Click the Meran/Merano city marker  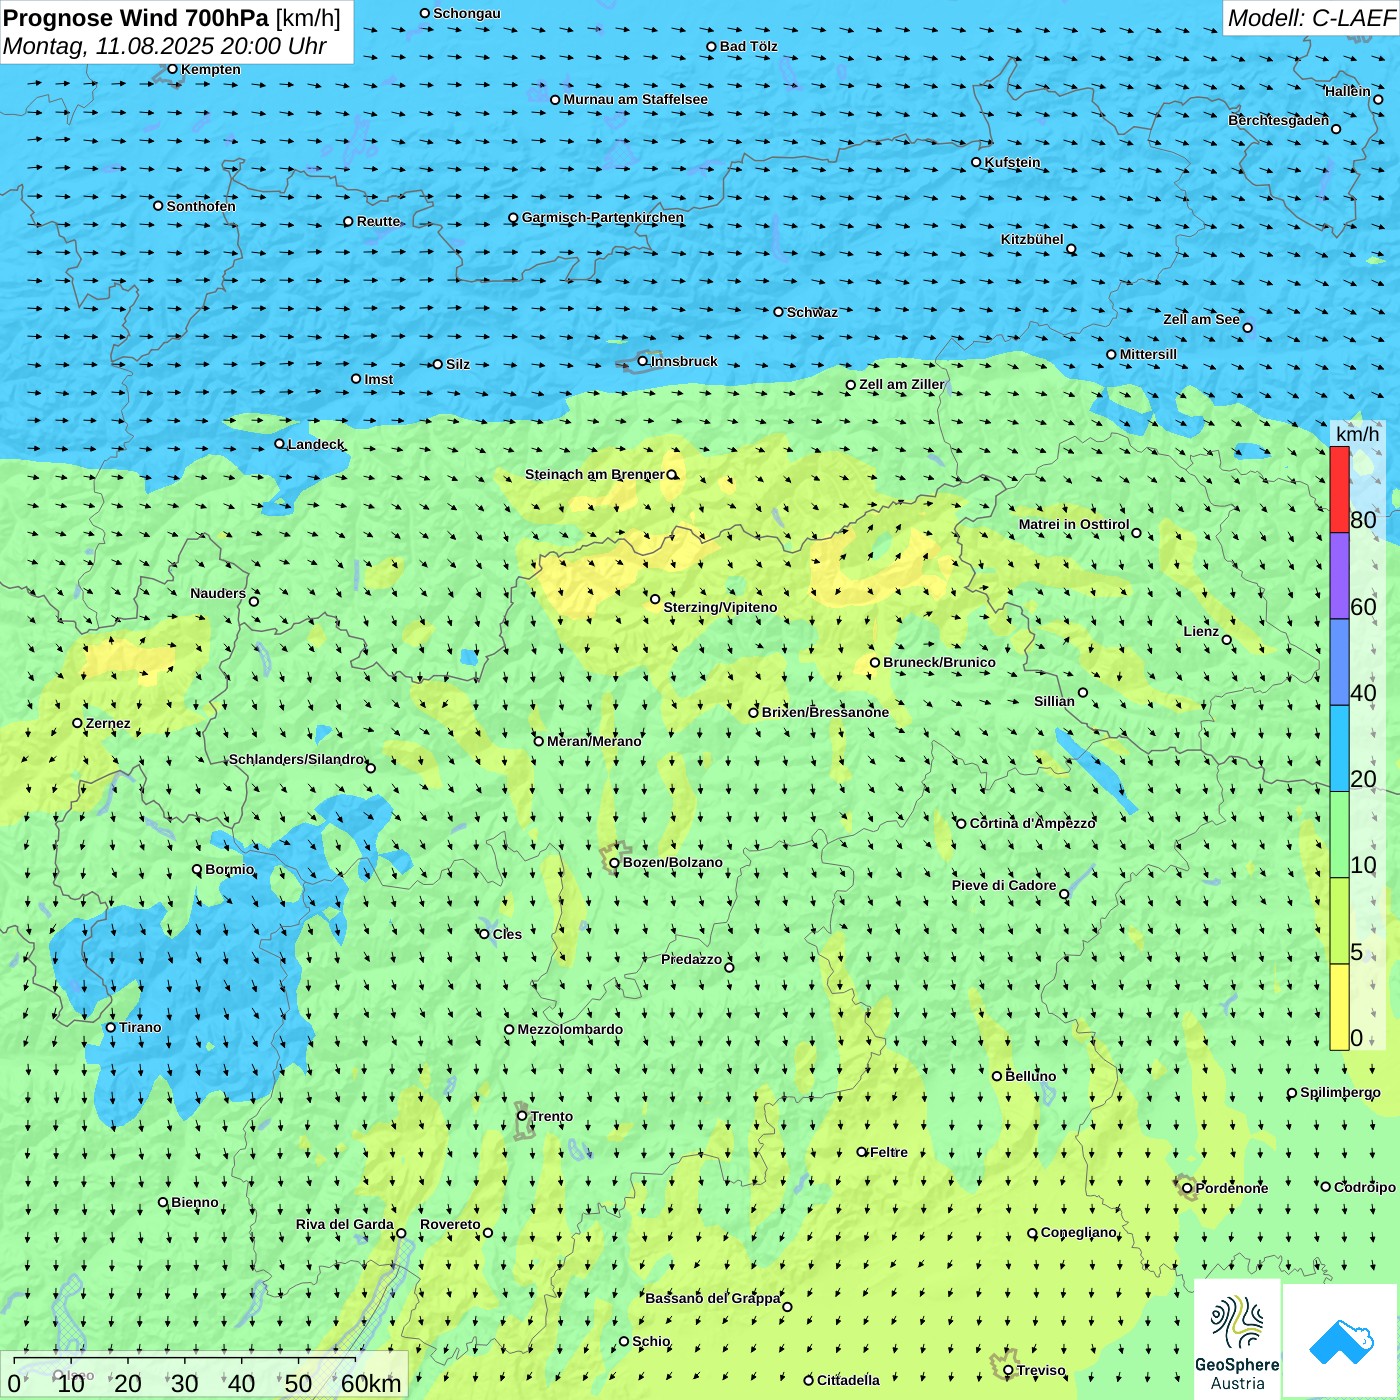coord(539,741)
